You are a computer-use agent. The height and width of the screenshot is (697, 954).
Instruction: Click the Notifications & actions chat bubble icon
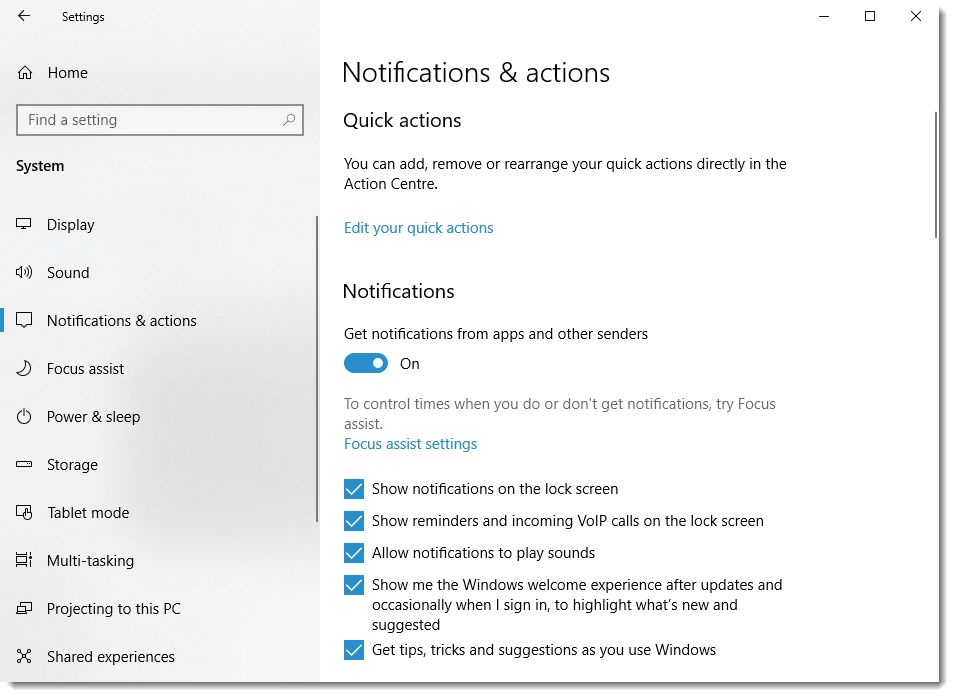pyautogui.click(x=23, y=320)
